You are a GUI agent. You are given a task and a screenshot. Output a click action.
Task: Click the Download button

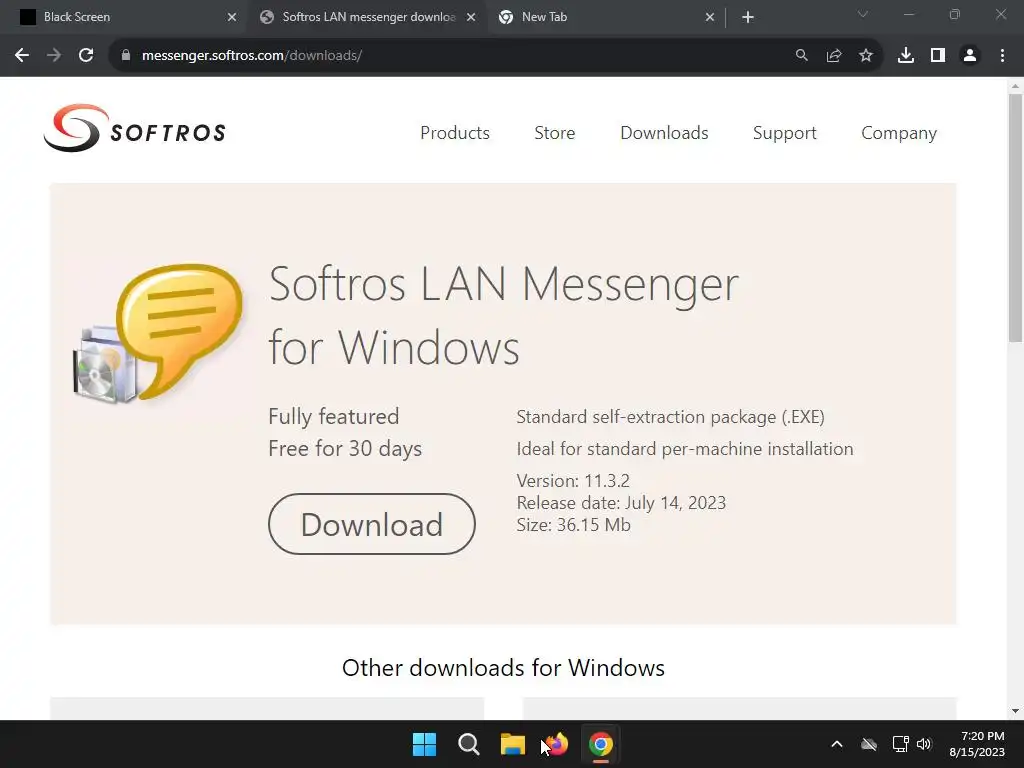tap(372, 524)
